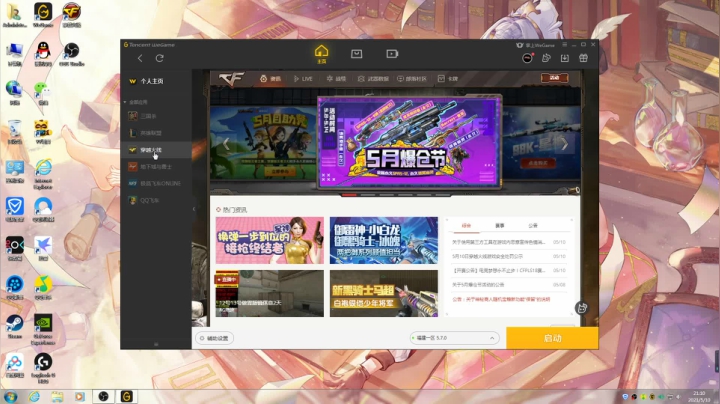Click the CF logo in game nav bar

[x=231, y=79]
